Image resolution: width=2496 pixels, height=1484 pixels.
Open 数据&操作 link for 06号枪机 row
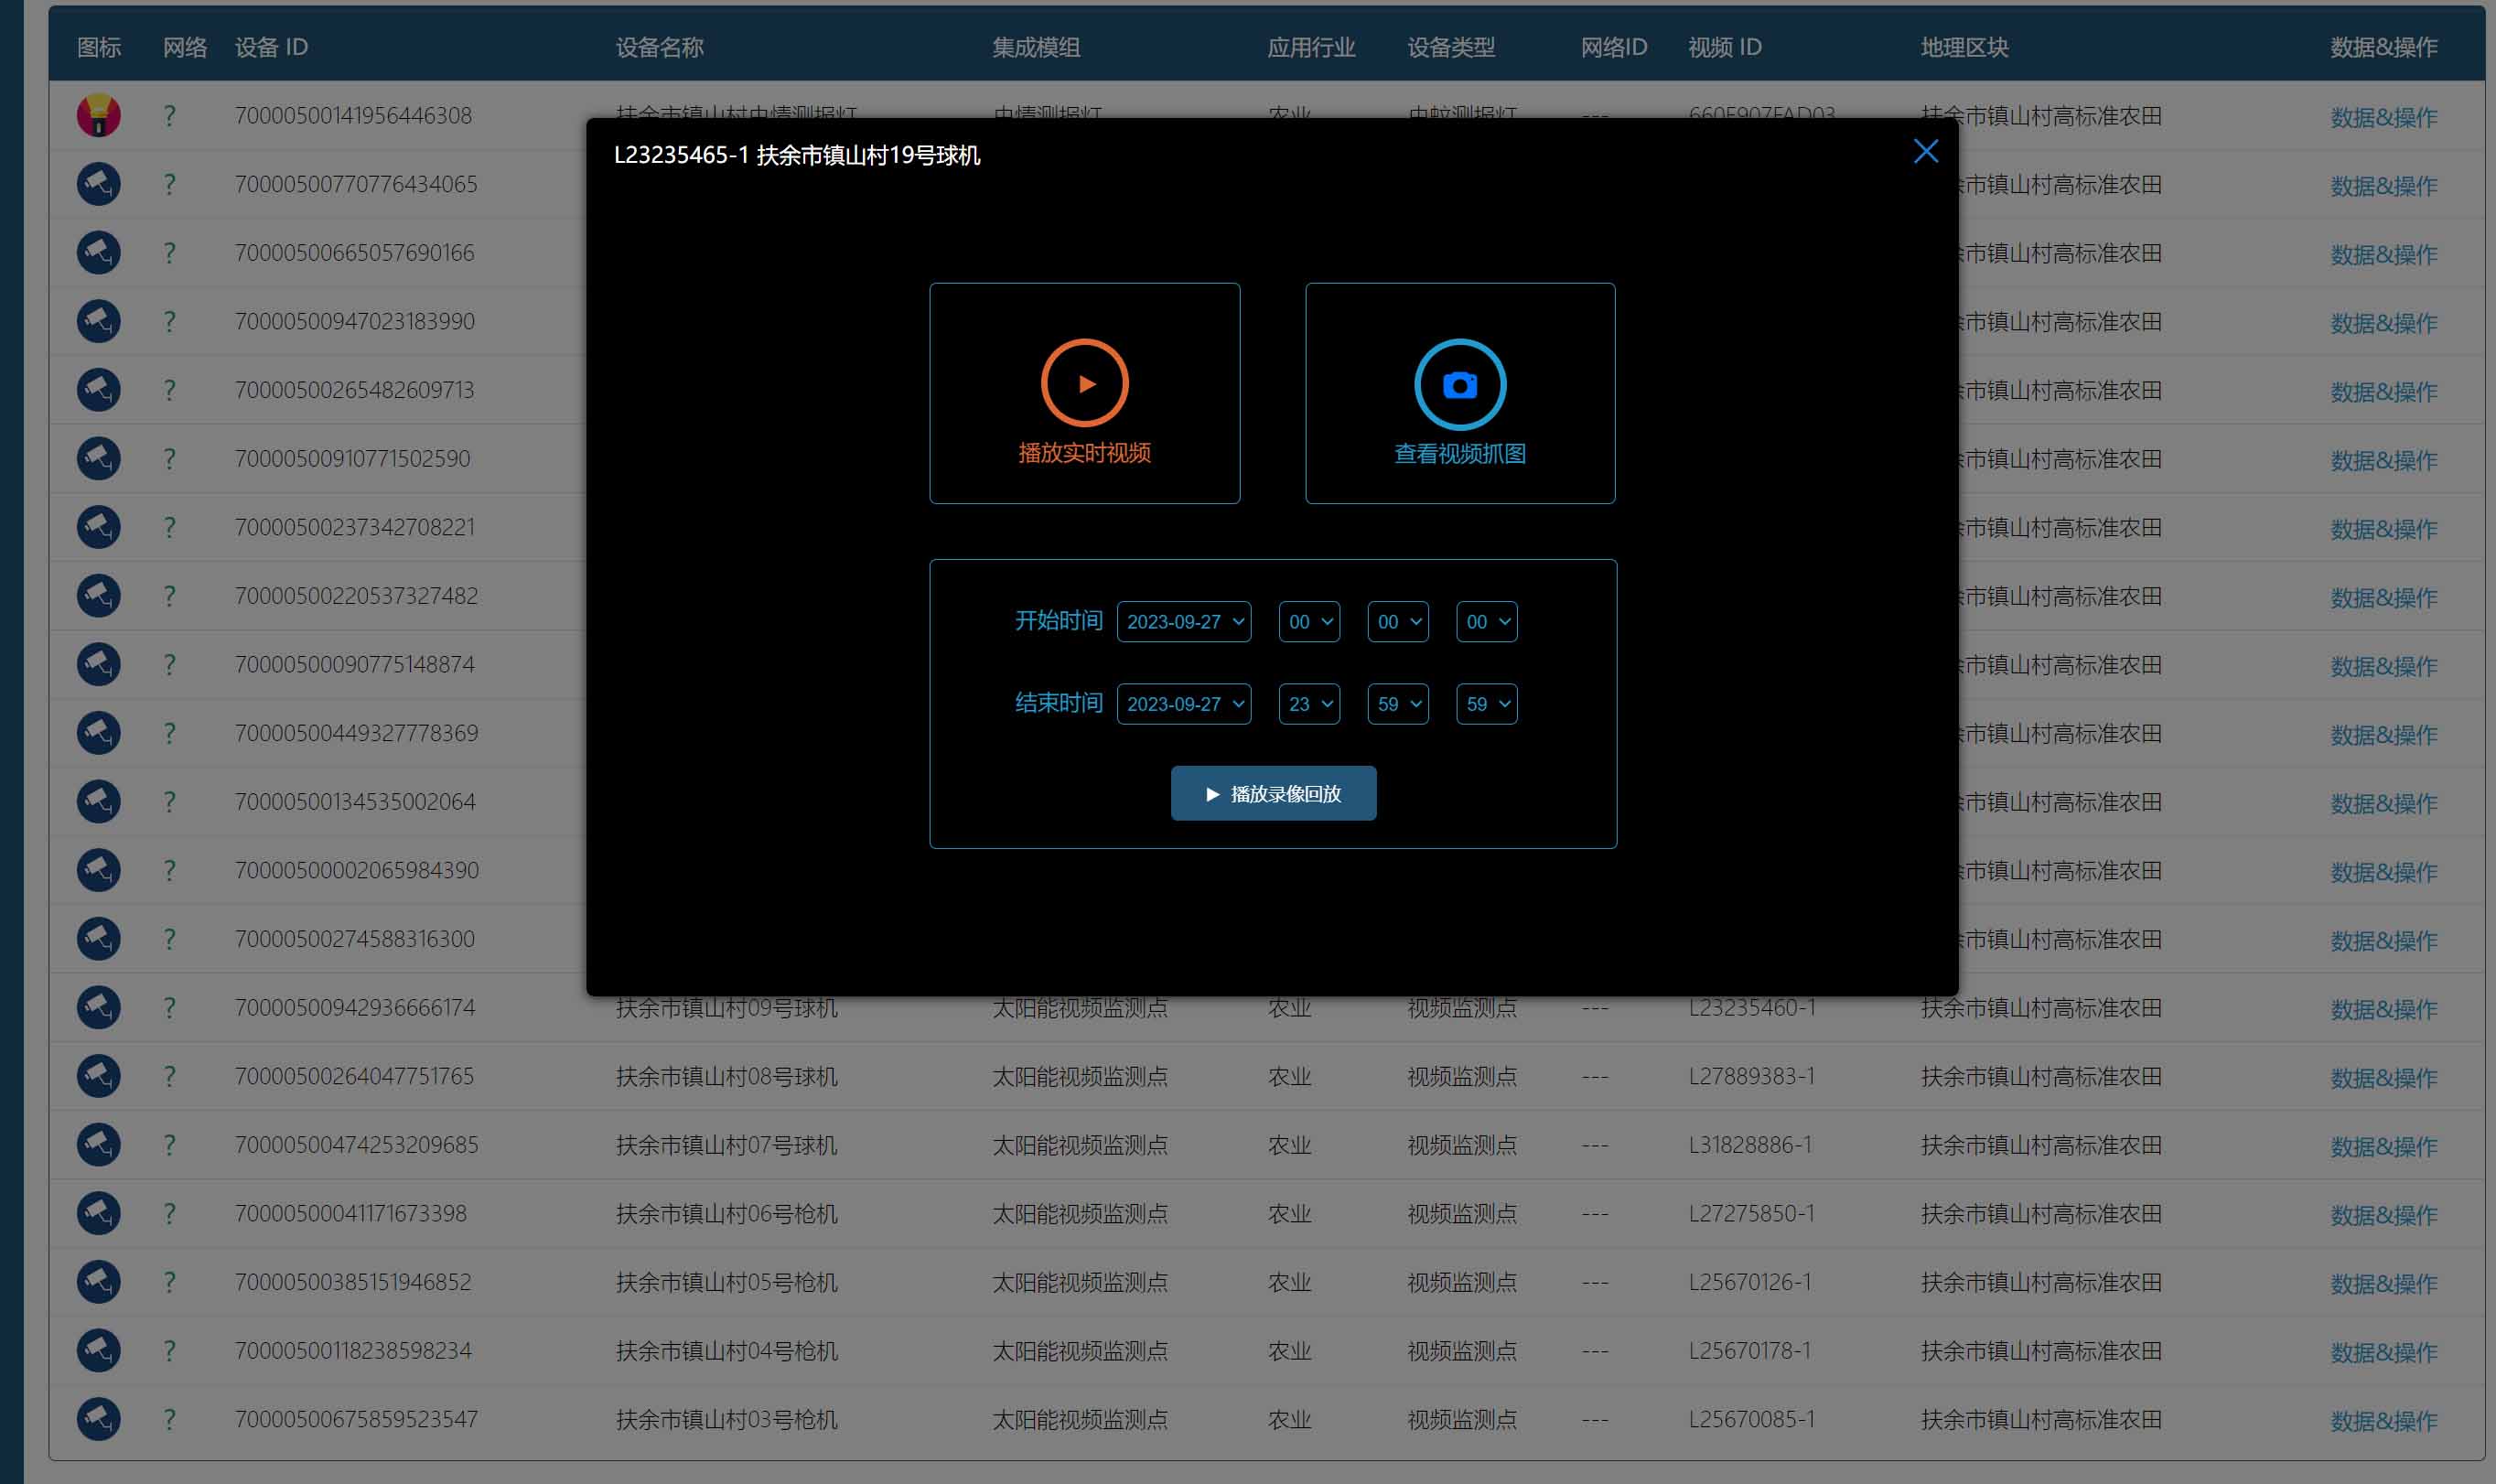coord(2383,1215)
